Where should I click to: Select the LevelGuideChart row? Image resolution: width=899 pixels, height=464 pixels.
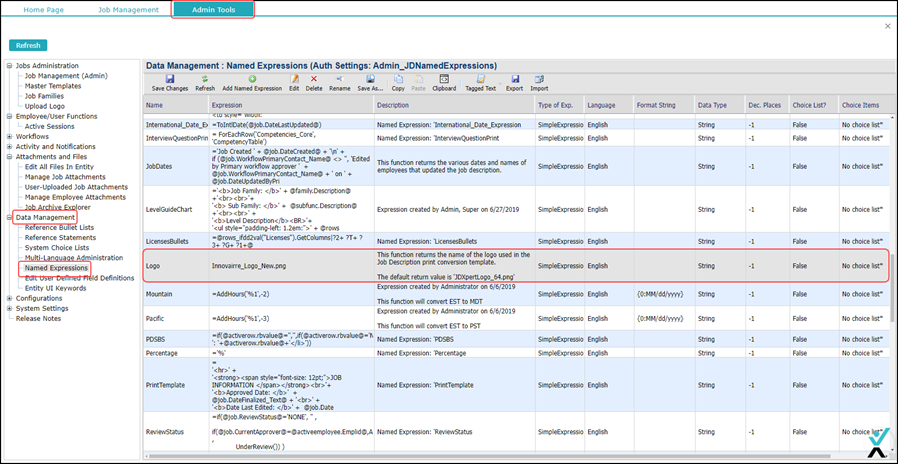[517, 209]
